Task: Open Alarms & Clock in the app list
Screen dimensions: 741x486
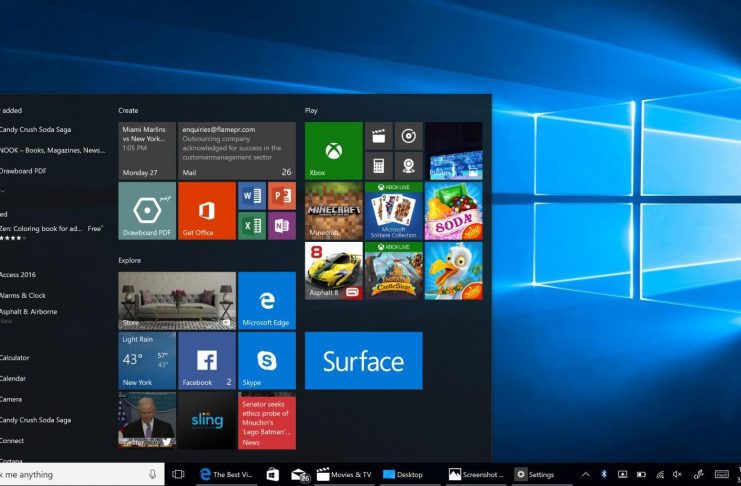Action: (x=23, y=295)
